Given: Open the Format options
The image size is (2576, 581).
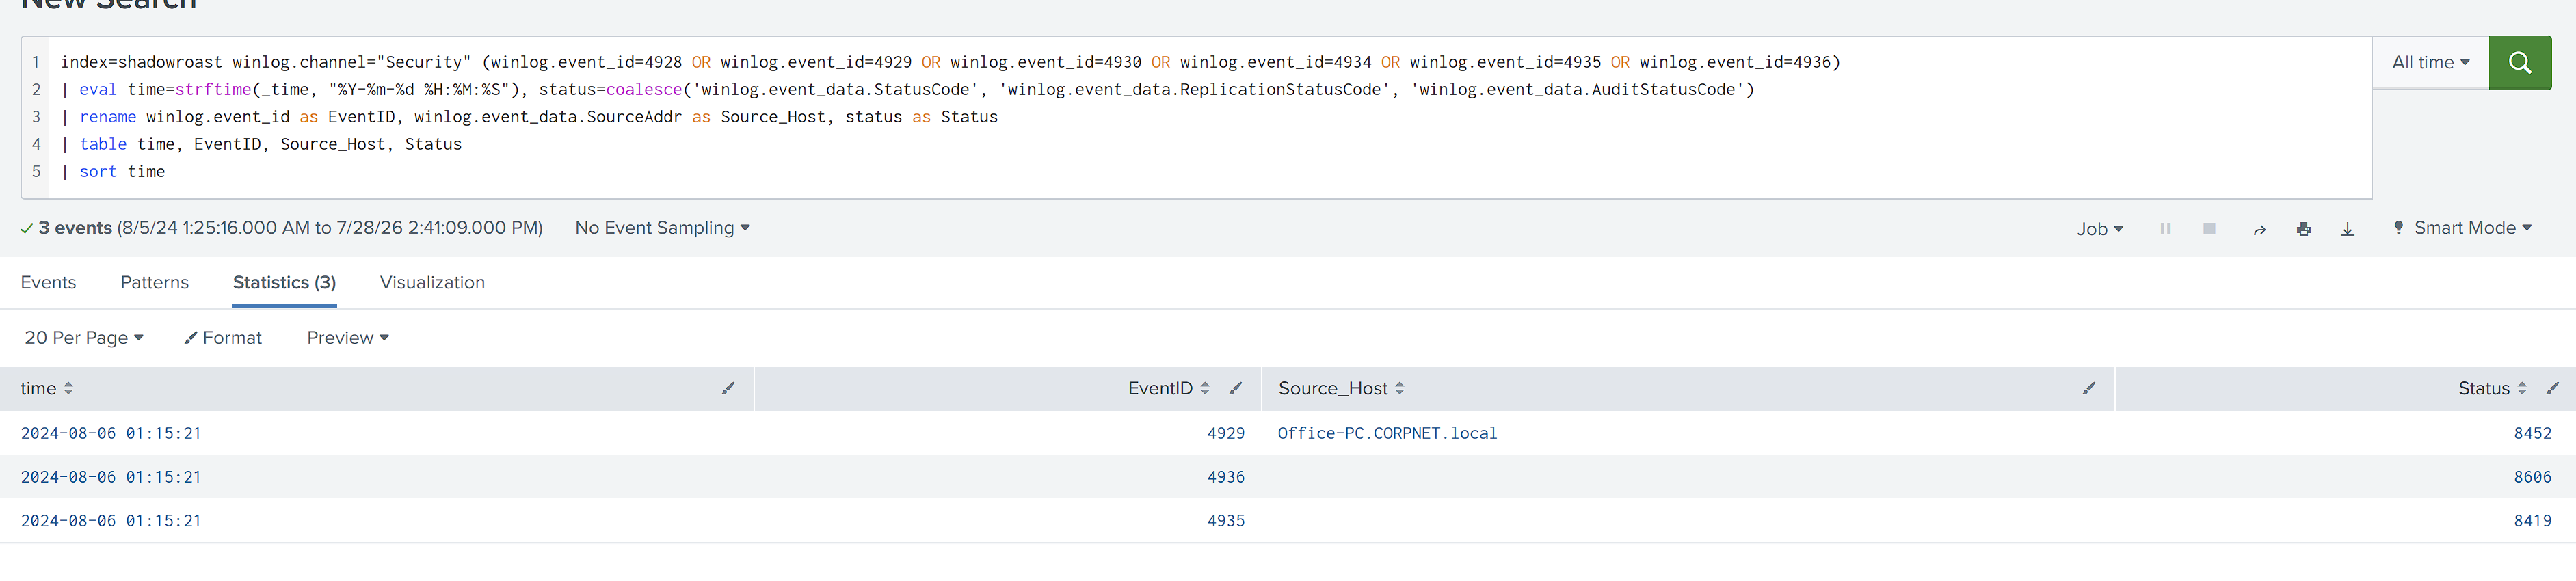Looking at the screenshot, I should coord(223,338).
